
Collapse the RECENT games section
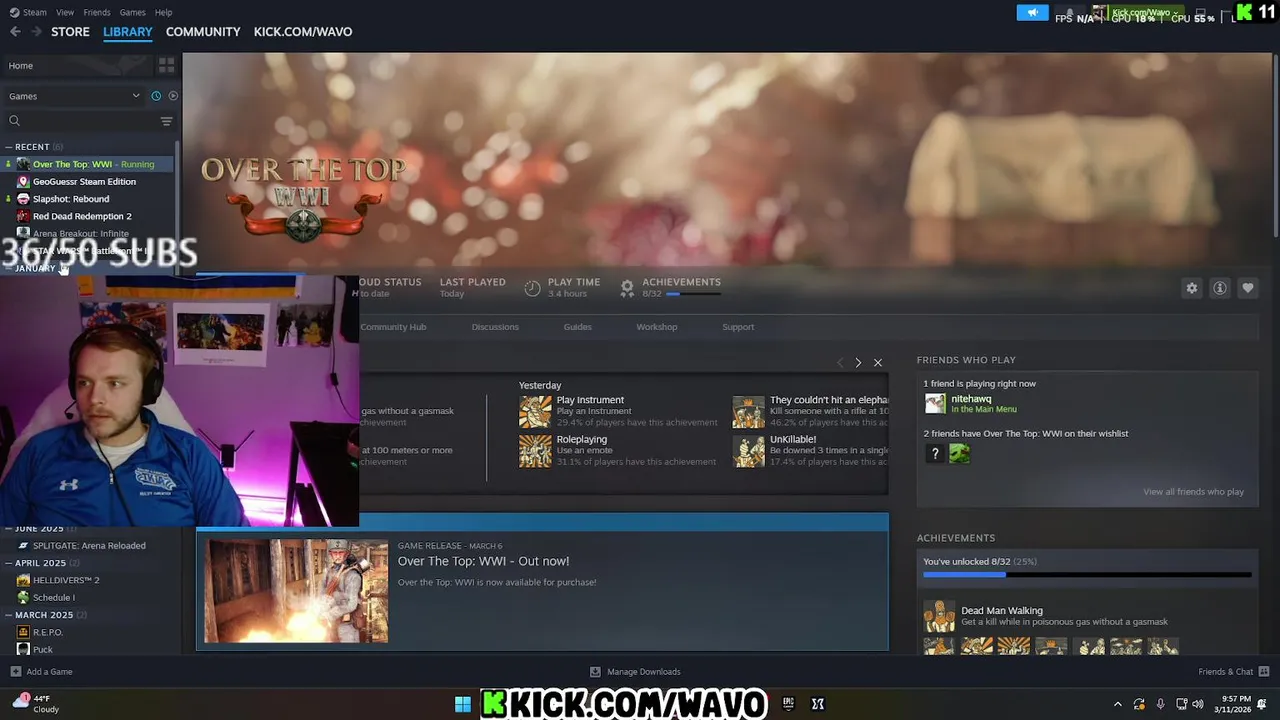point(8,147)
